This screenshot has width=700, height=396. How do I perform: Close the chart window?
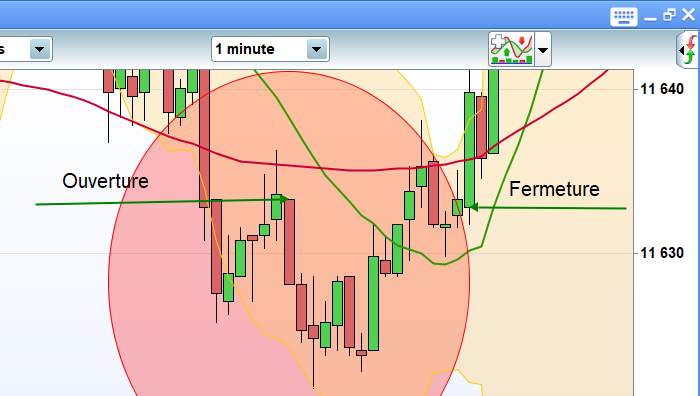click(689, 15)
